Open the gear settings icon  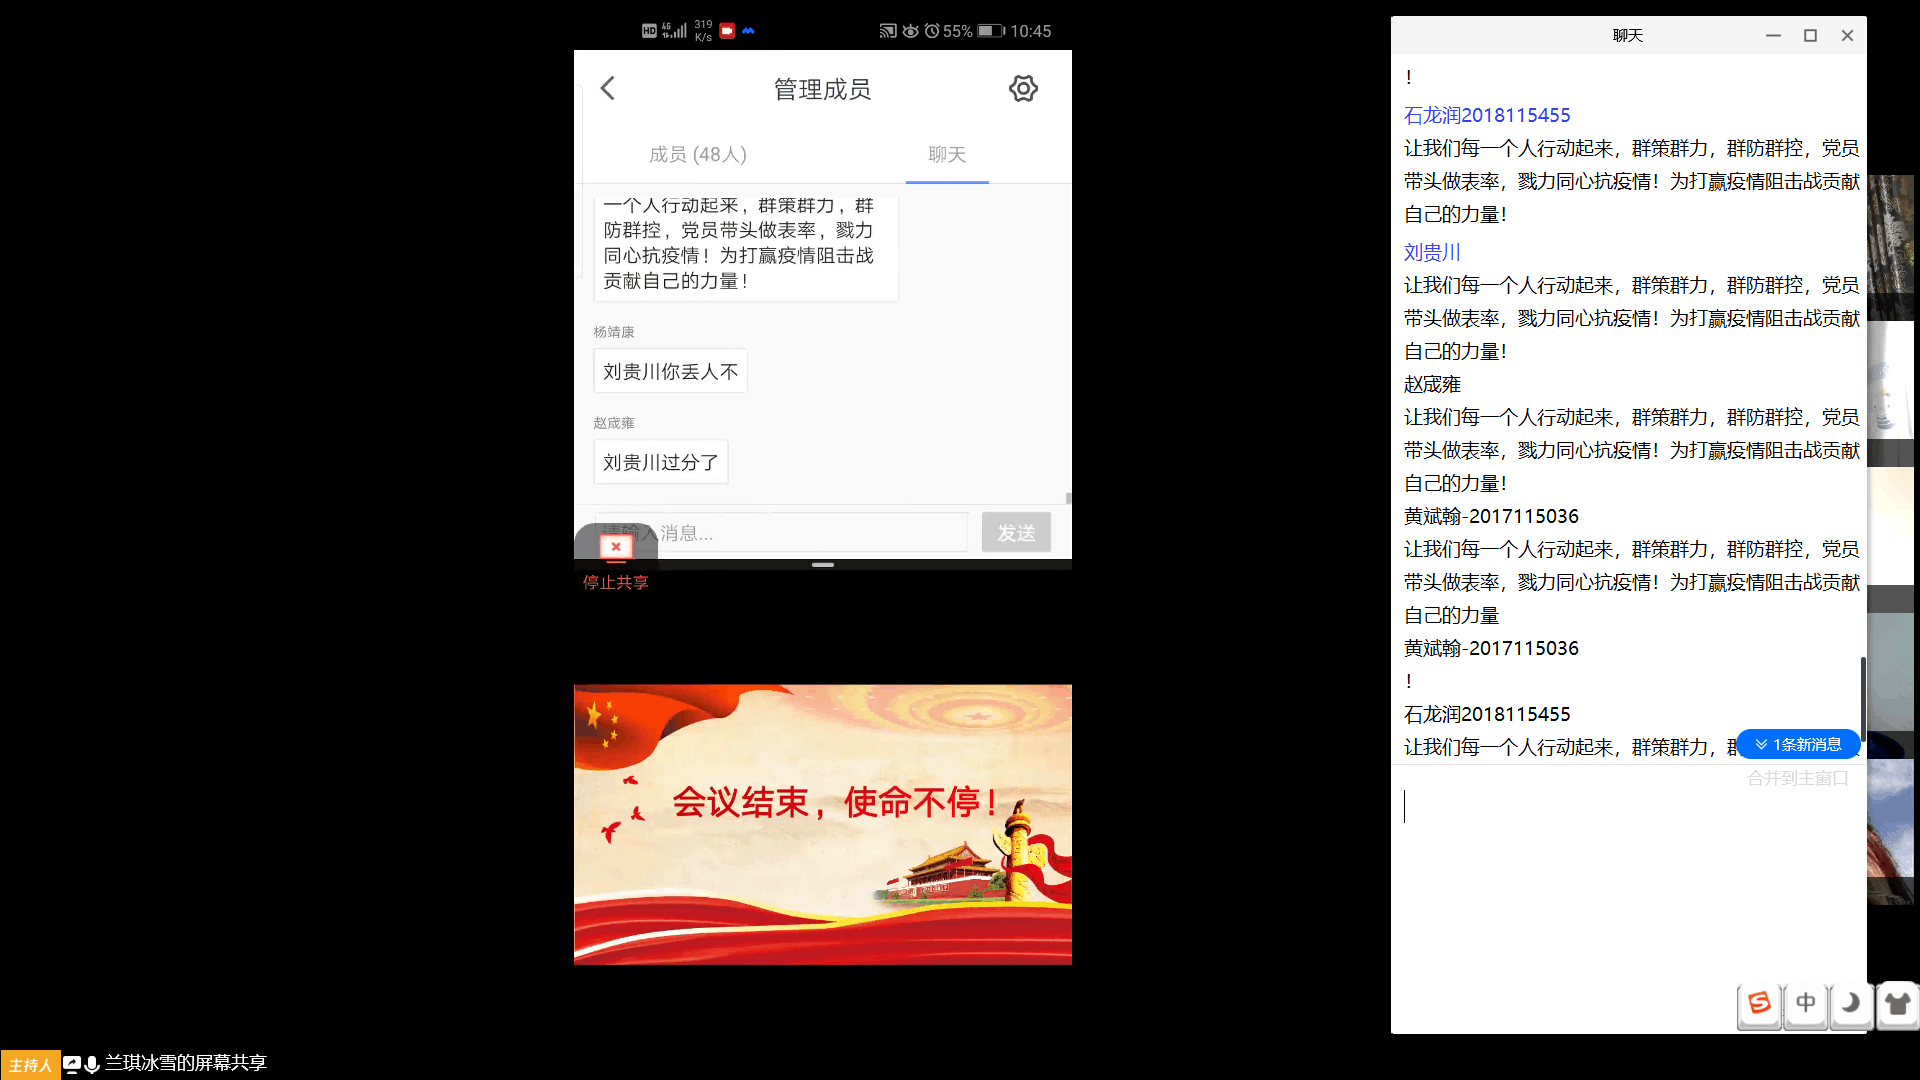click(1023, 88)
